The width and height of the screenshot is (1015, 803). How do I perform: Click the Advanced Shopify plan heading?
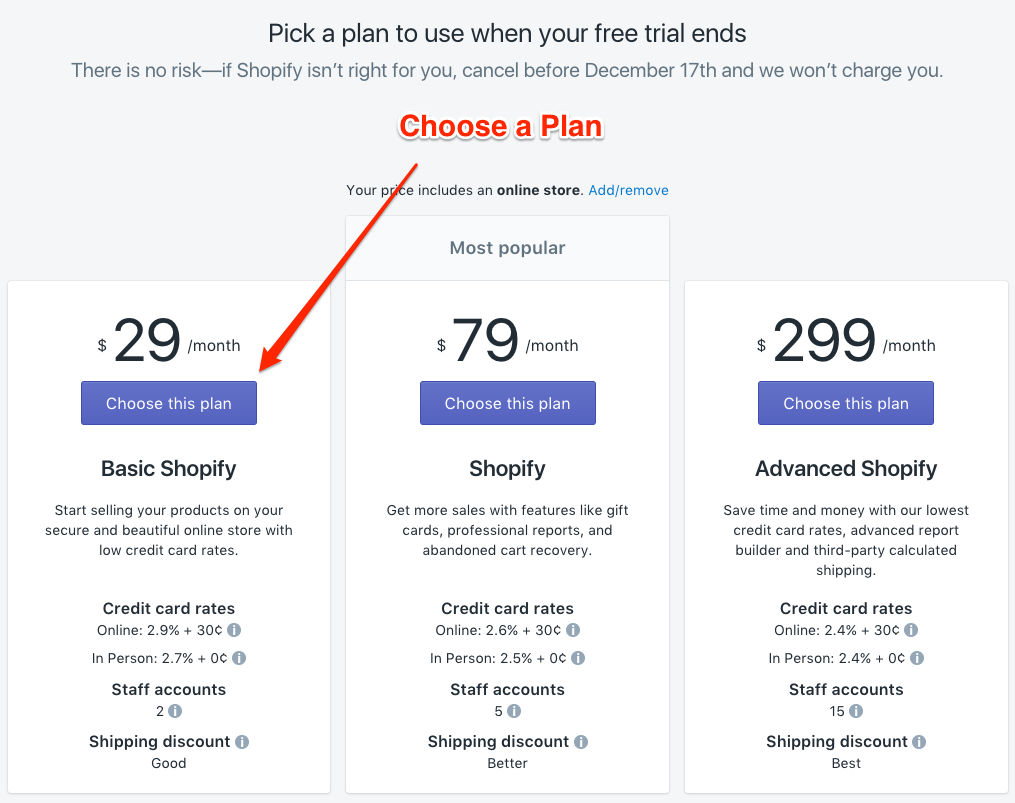click(x=846, y=468)
